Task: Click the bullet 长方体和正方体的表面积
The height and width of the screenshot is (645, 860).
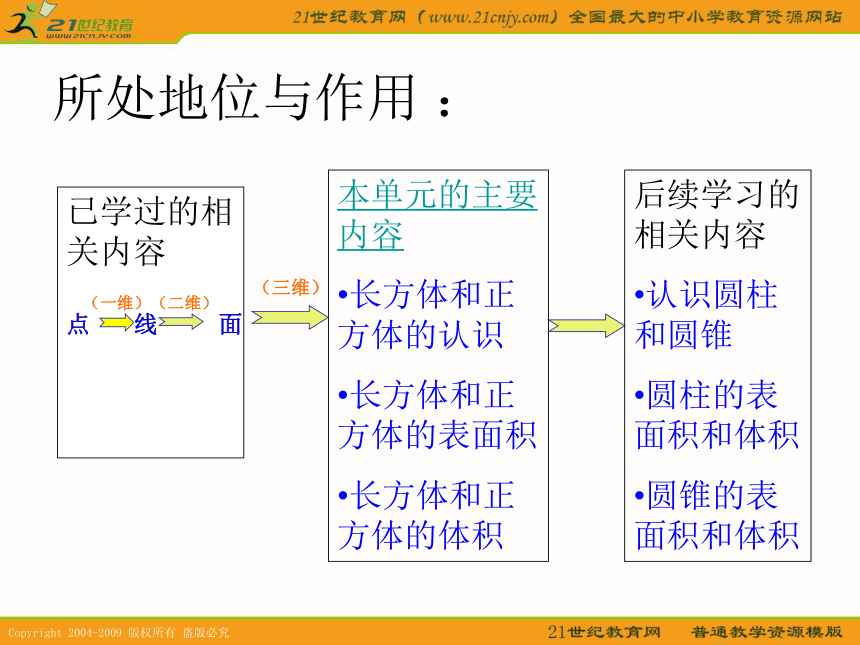Action: click(x=437, y=415)
